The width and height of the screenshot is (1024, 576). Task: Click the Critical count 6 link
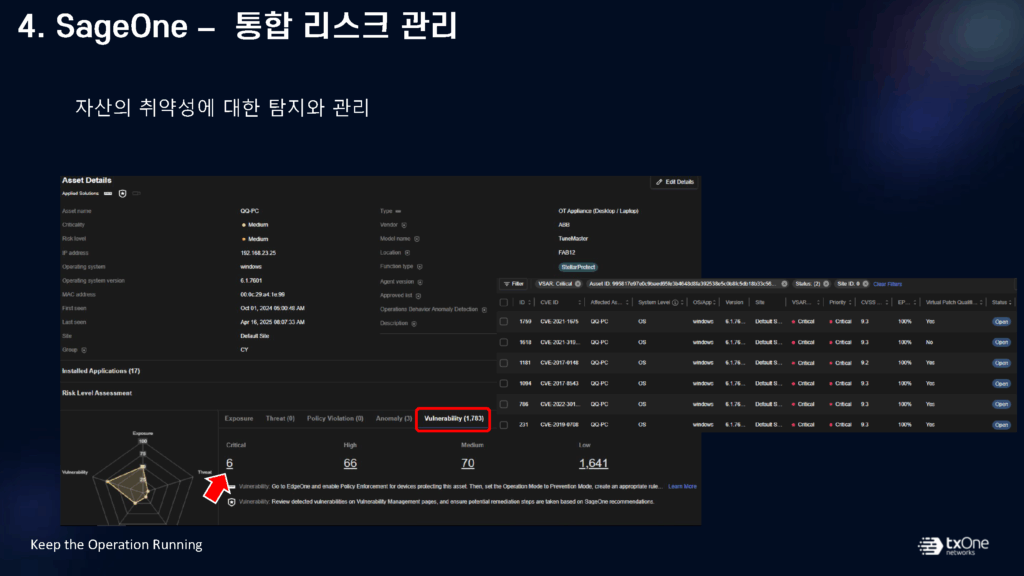[229, 463]
